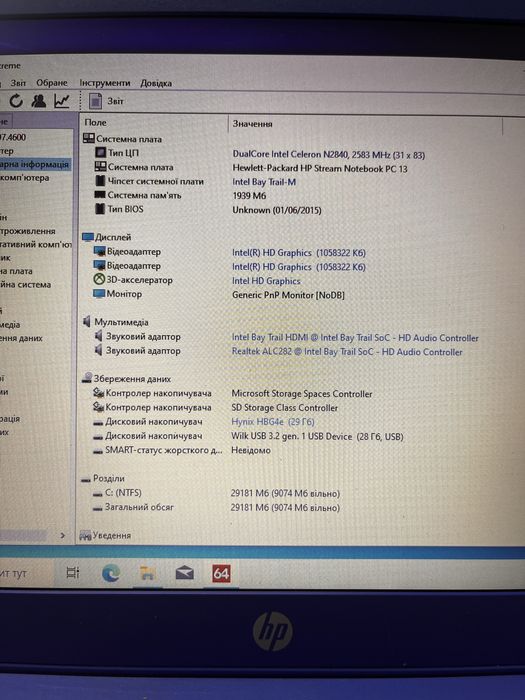The width and height of the screenshot is (525, 700).
Task: Click the Дисплей group monitor icon
Action: pos(88,237)
